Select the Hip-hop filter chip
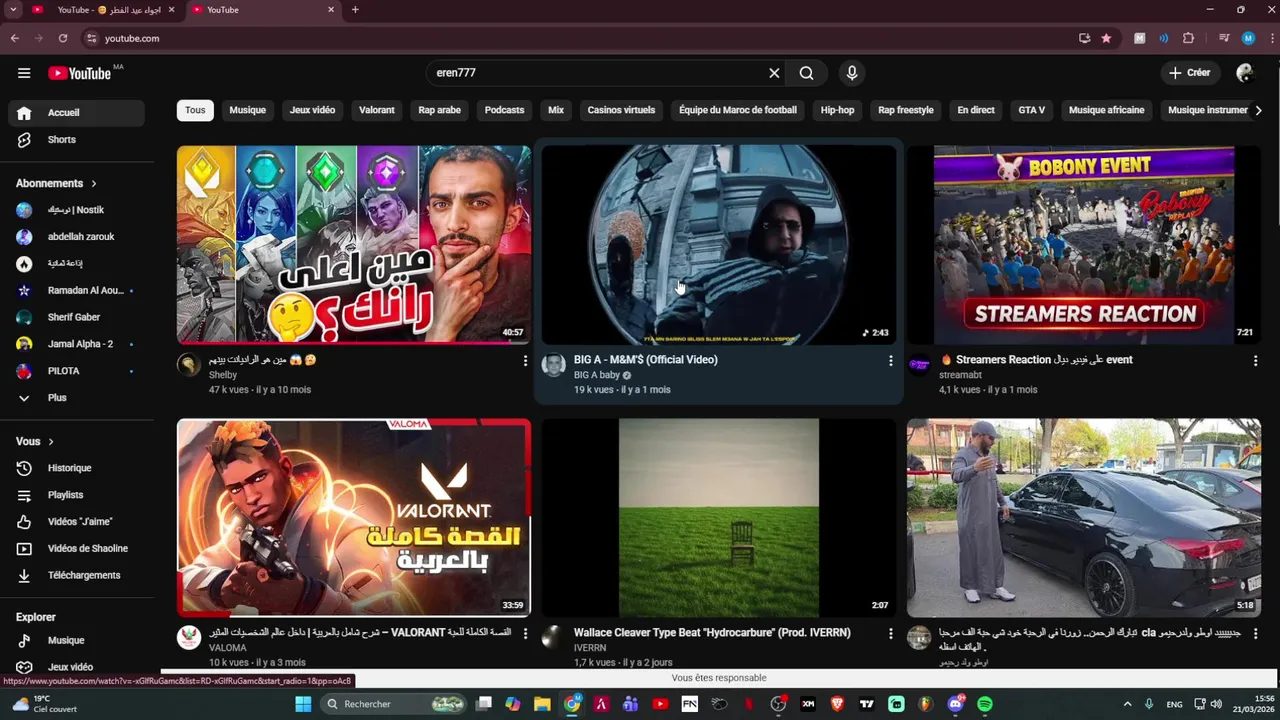The width and height of the screenshot is (1280, 720). (x=837, y=110)
